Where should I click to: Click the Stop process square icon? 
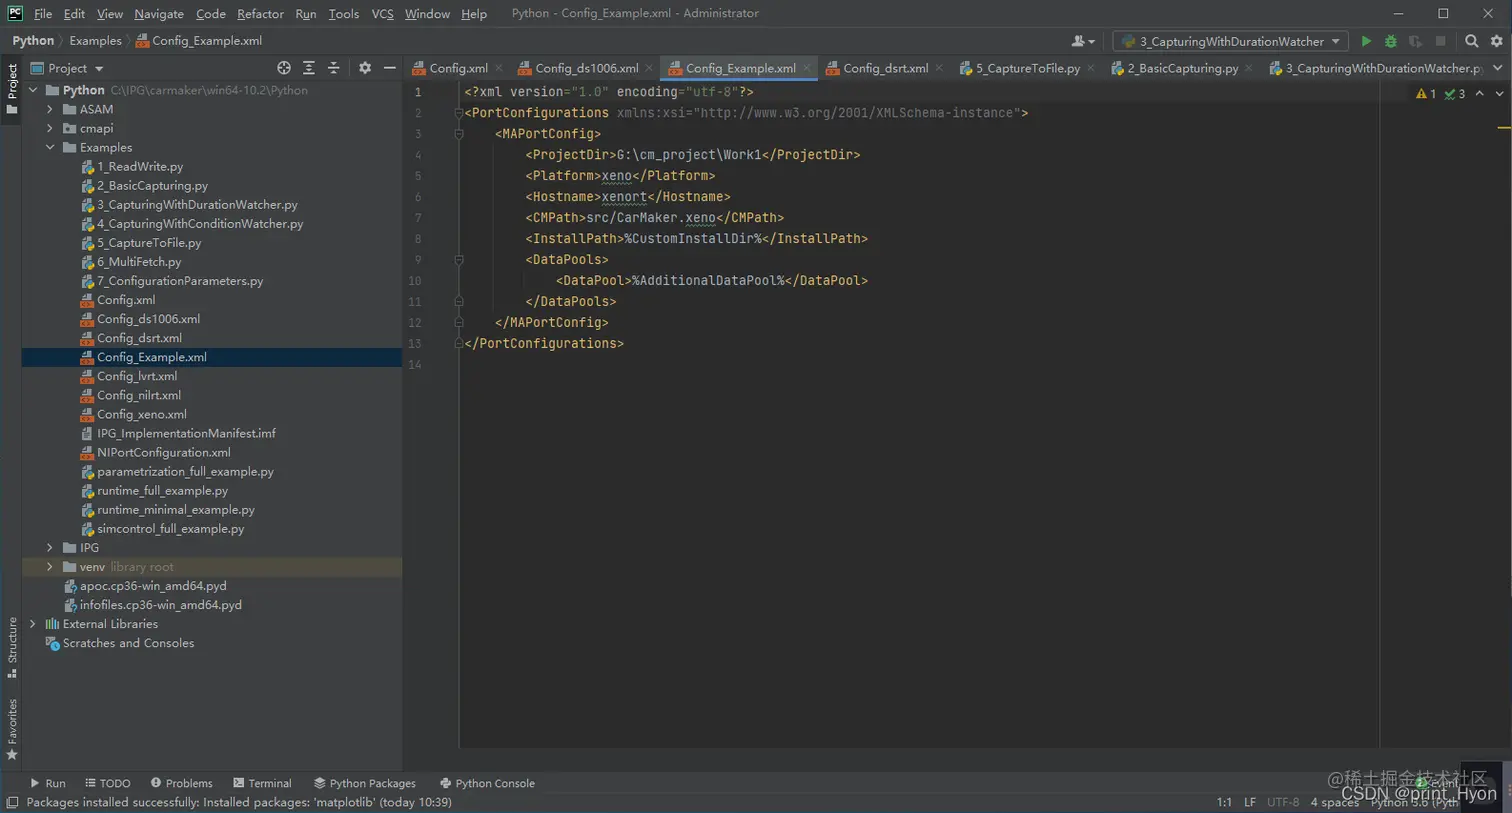[1440, 41]
